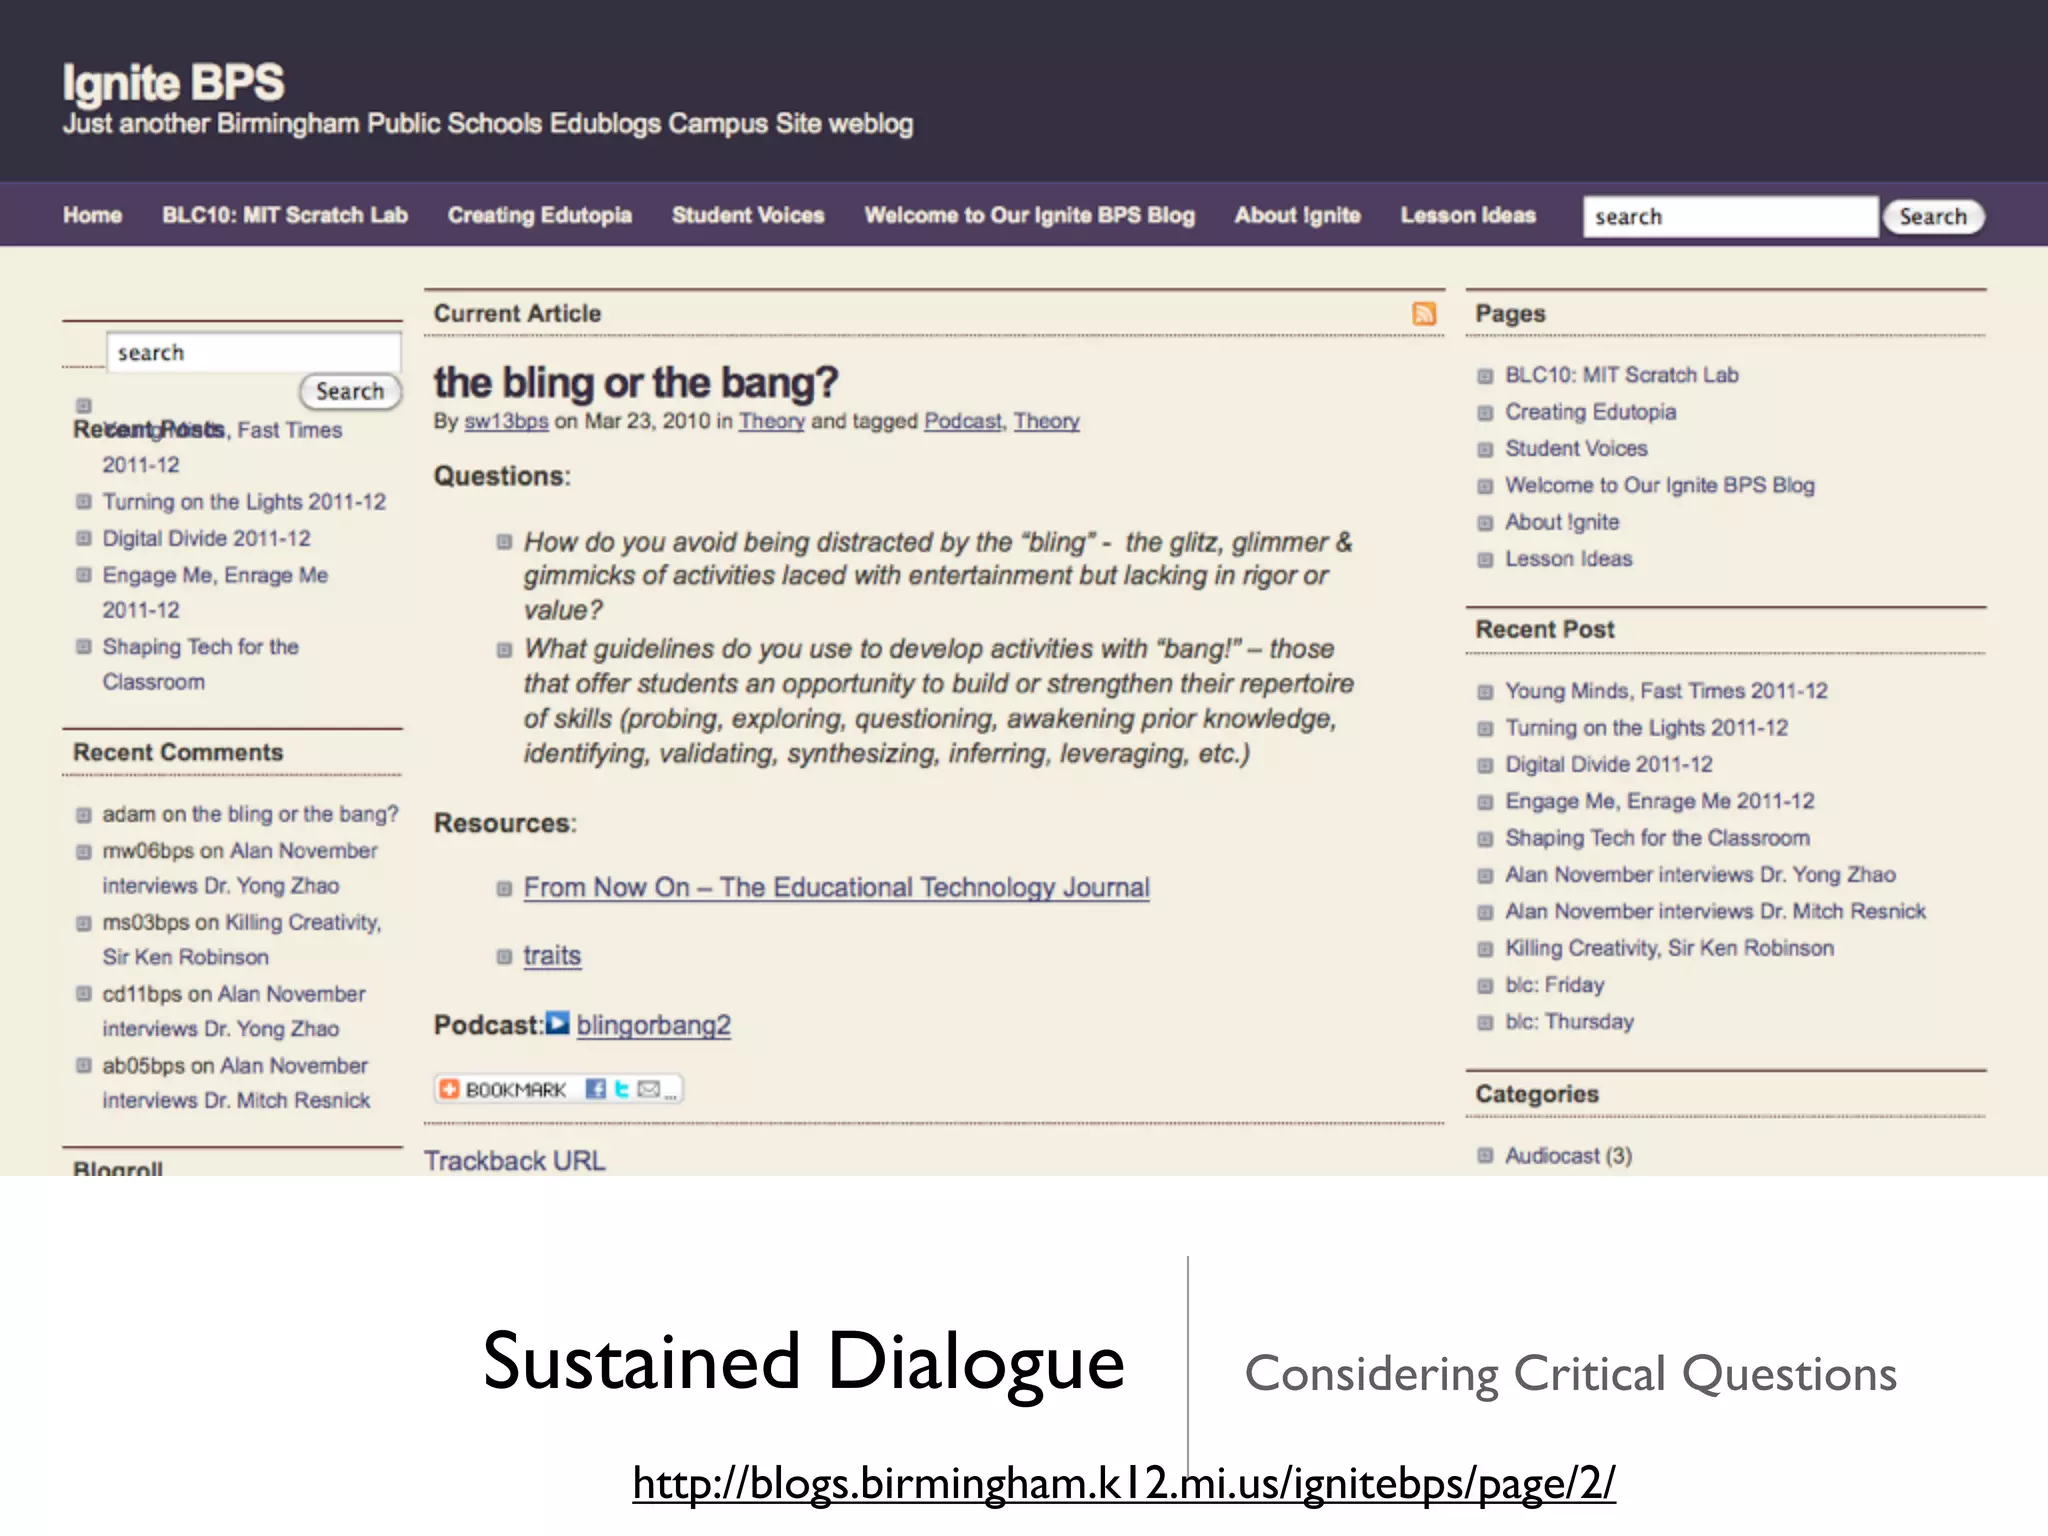Open the Podcast tag link
Screen dimensions: 2048x1536
(x=962, y=421)
